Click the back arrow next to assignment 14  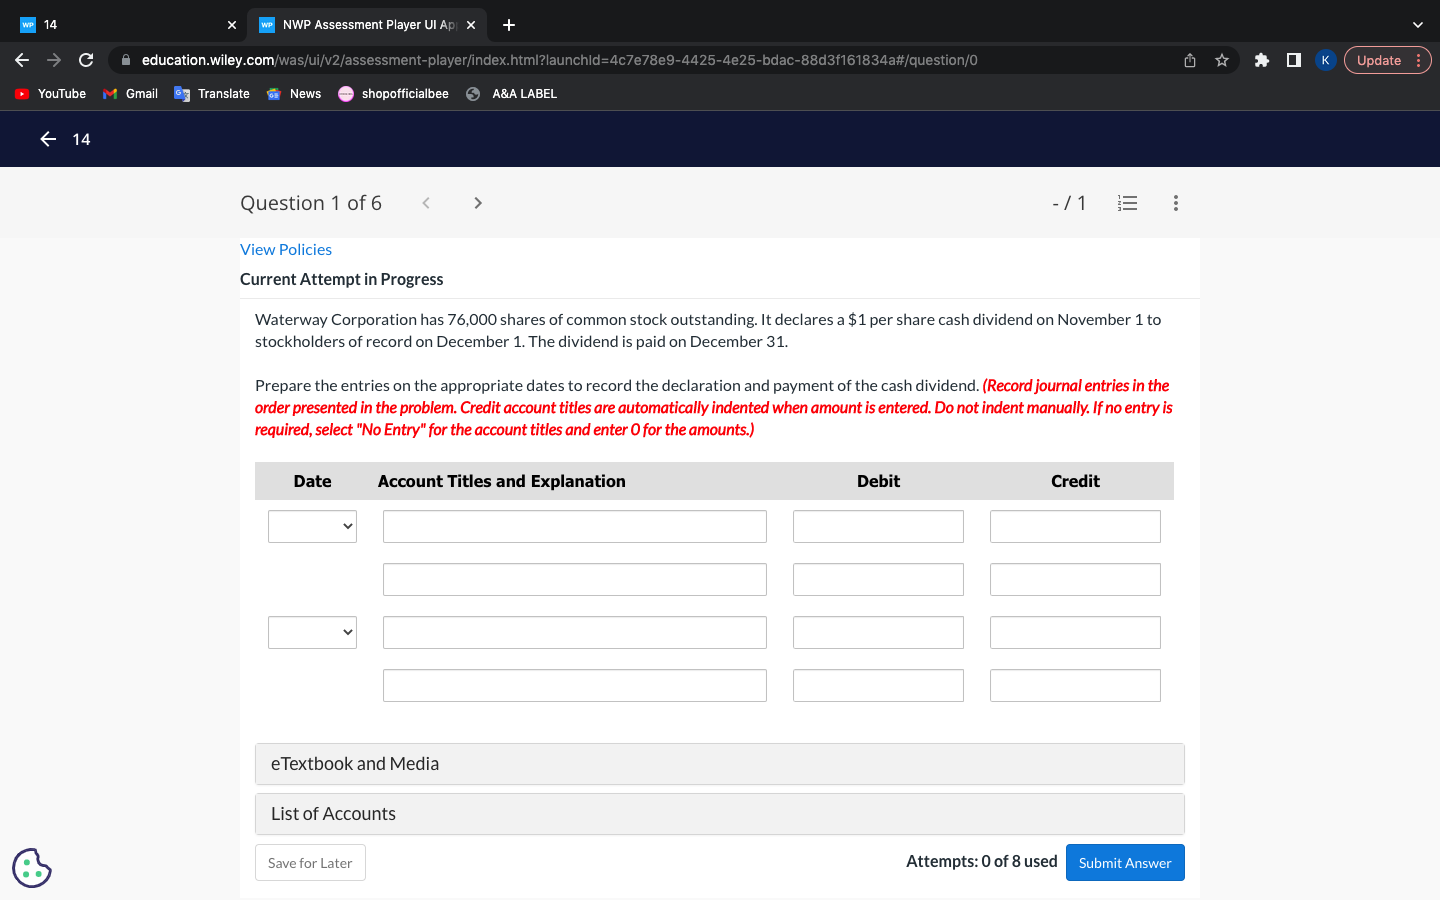point(47,139)
